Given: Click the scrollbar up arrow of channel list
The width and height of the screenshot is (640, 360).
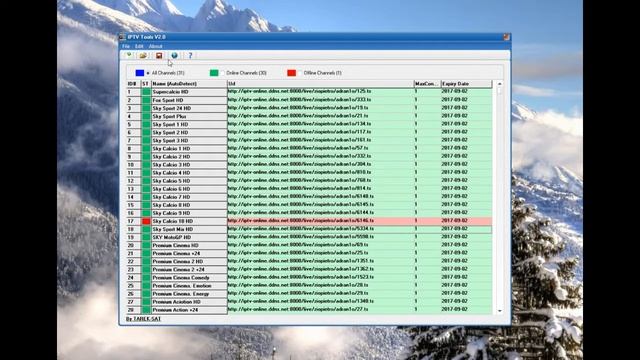Looking at the screenshot, I should (500, 84).
